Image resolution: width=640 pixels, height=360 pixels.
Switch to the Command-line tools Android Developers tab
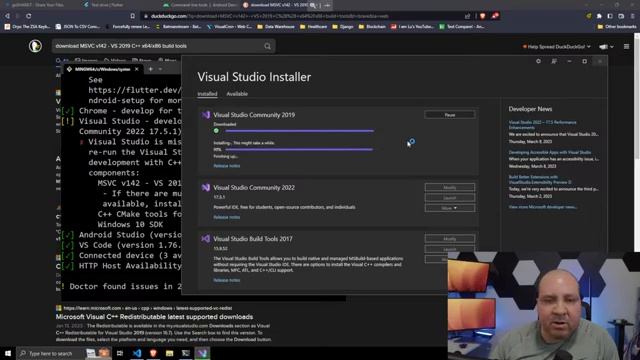200,5
